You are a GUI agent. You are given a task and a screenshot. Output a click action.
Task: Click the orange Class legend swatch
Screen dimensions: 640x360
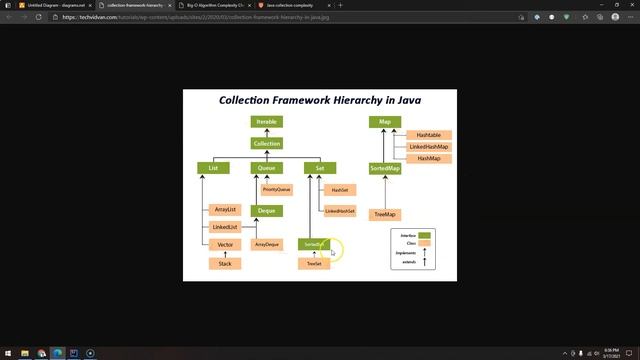424,243
